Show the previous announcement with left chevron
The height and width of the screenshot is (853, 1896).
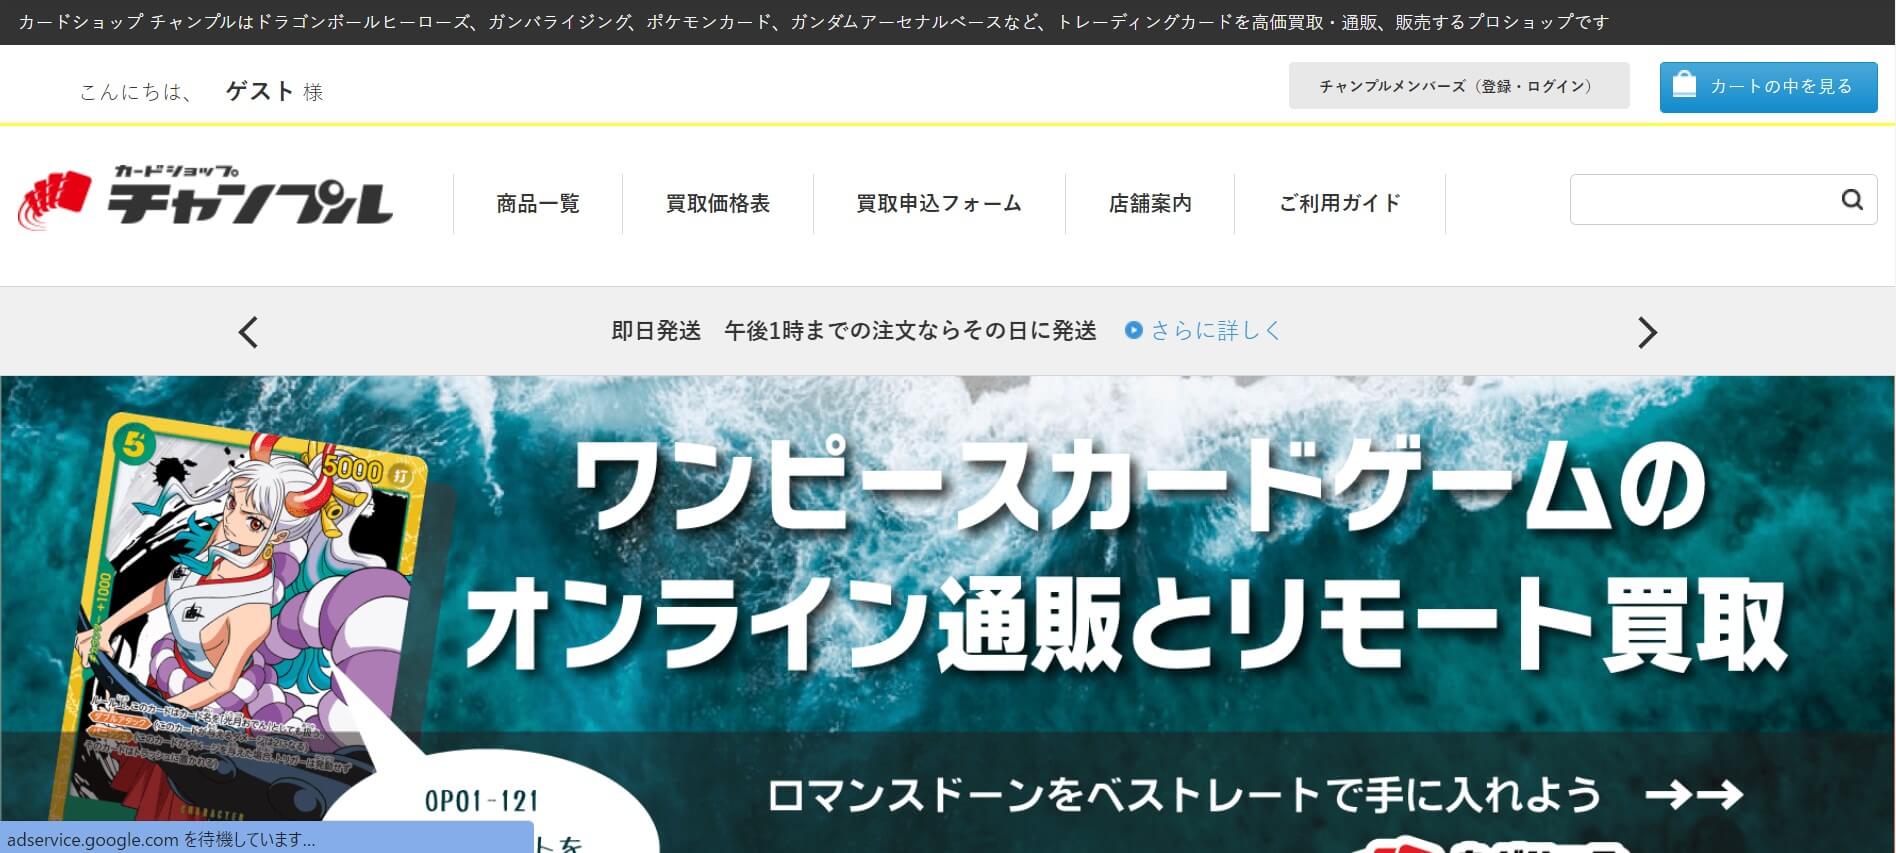coord(249,332)
